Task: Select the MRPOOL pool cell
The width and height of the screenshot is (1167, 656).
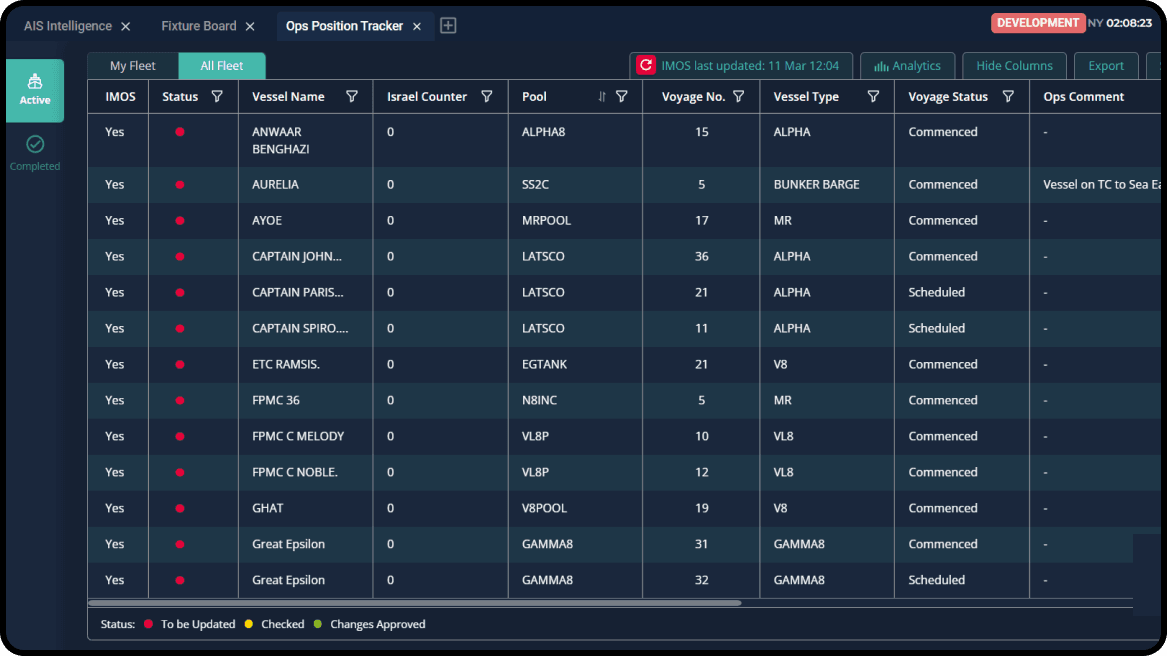Action: 546,220
